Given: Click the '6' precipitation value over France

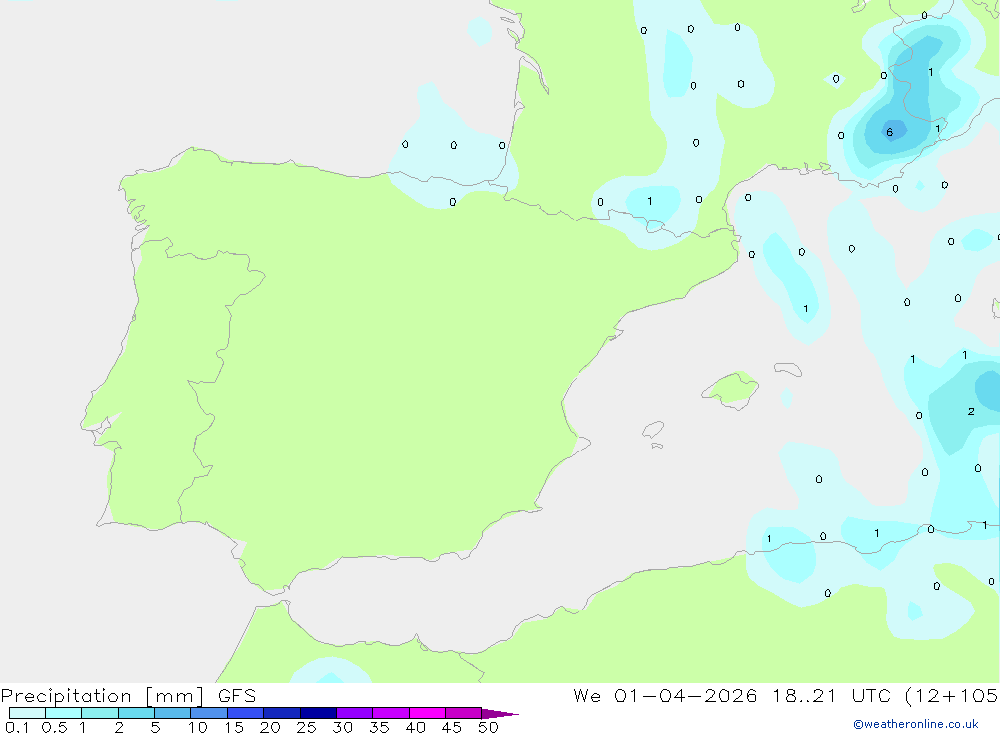Looking at the screenshot, I should coord(890,132).
